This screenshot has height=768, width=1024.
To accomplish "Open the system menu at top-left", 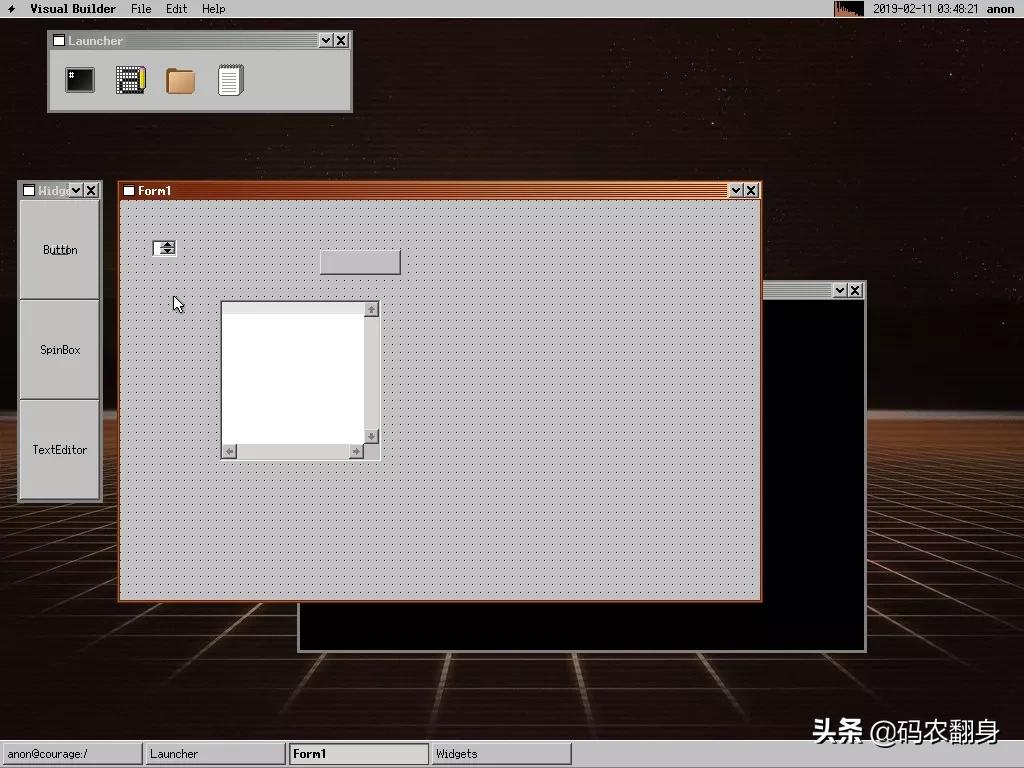I will click(x=12, y=9).
